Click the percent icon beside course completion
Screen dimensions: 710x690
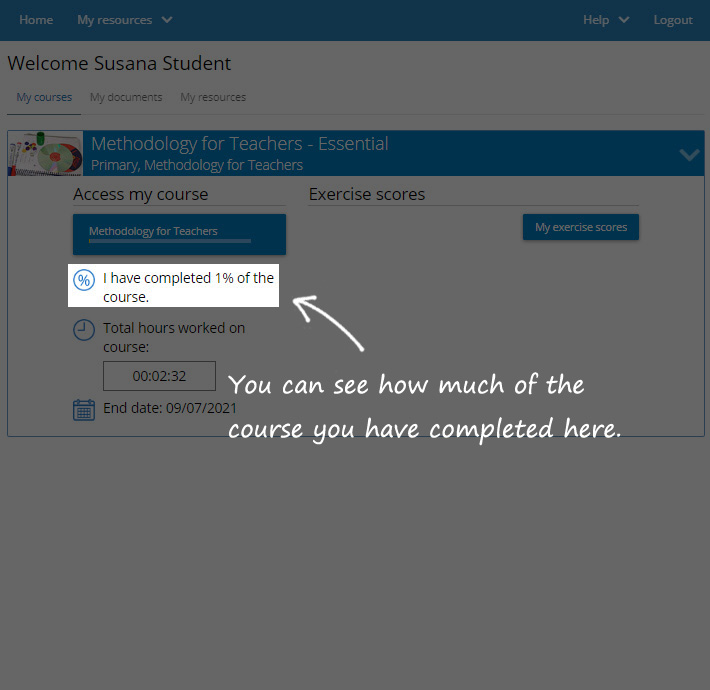click(x=85, y=280)
